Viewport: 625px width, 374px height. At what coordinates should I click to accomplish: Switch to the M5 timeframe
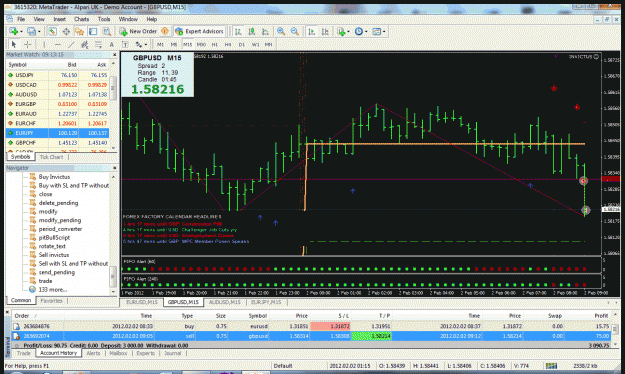[x=174, y=44]
